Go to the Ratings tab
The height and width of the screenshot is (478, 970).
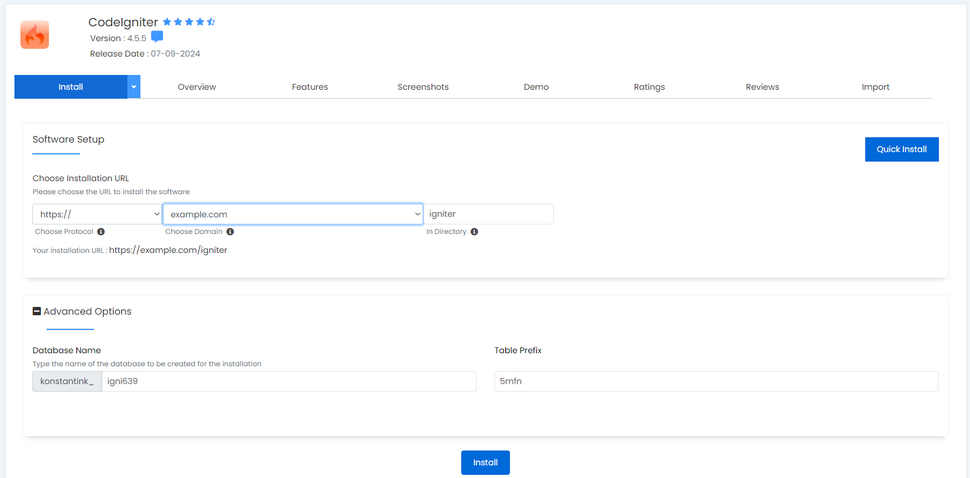650,87
